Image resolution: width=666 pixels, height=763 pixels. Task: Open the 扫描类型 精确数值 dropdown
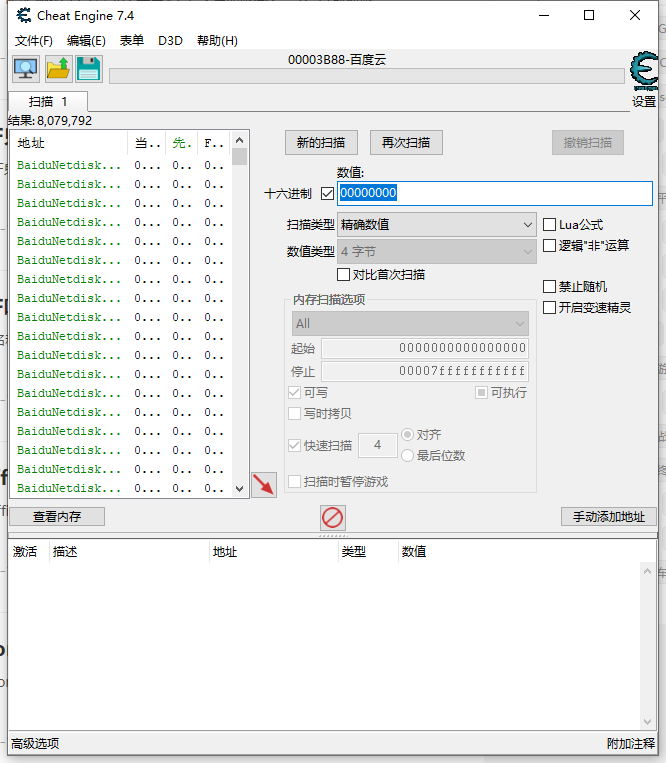pos(436,224)
